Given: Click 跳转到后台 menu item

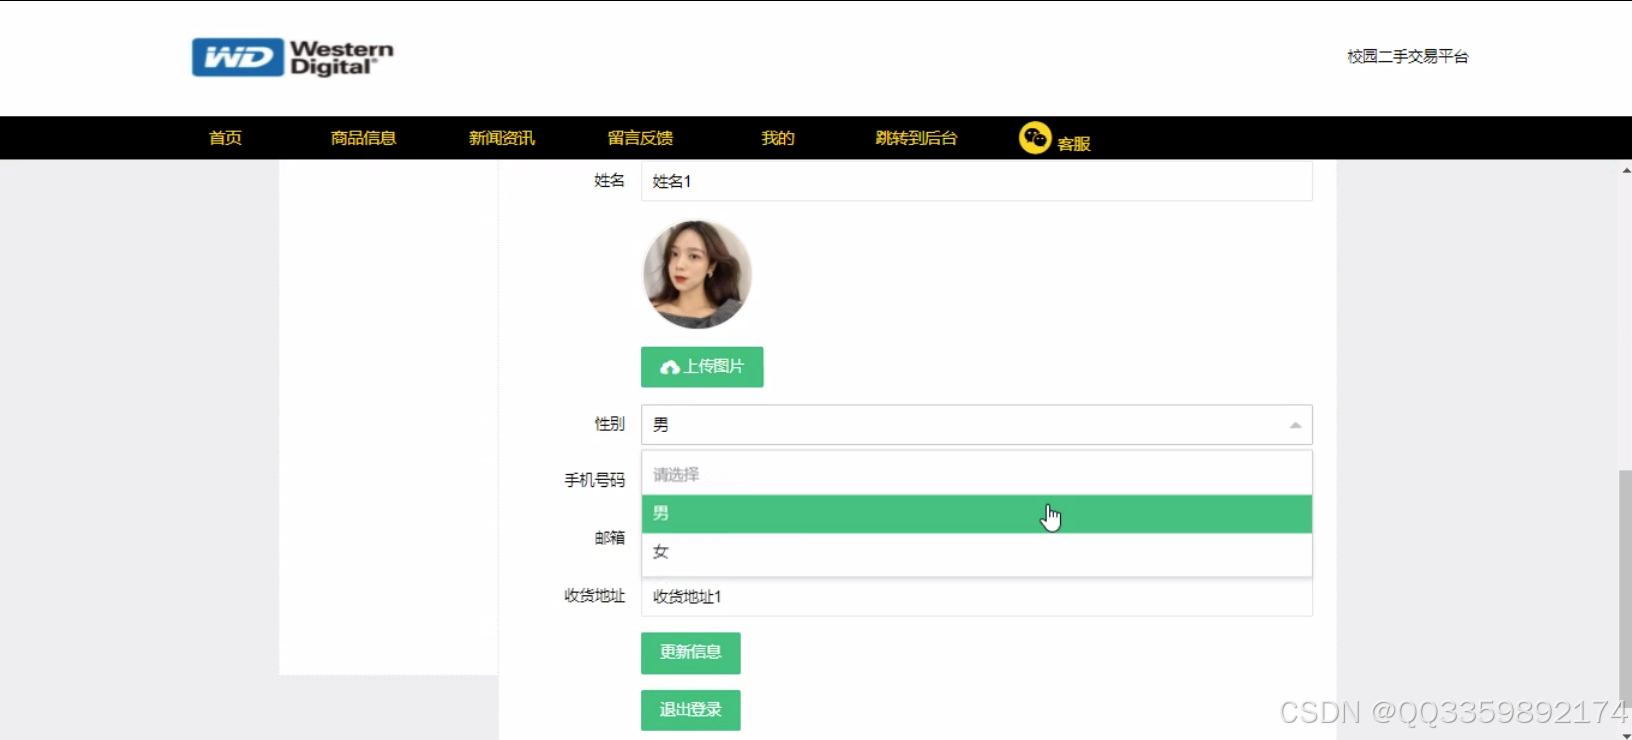Looking at the screenshot, I should click(x=916, y=138).
